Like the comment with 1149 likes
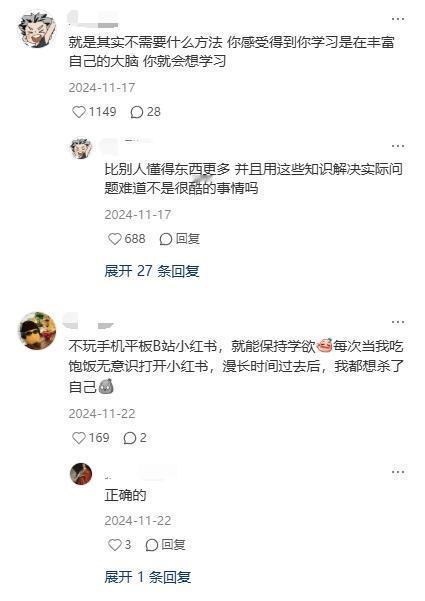The image size is (425, 601). (79, 112)
